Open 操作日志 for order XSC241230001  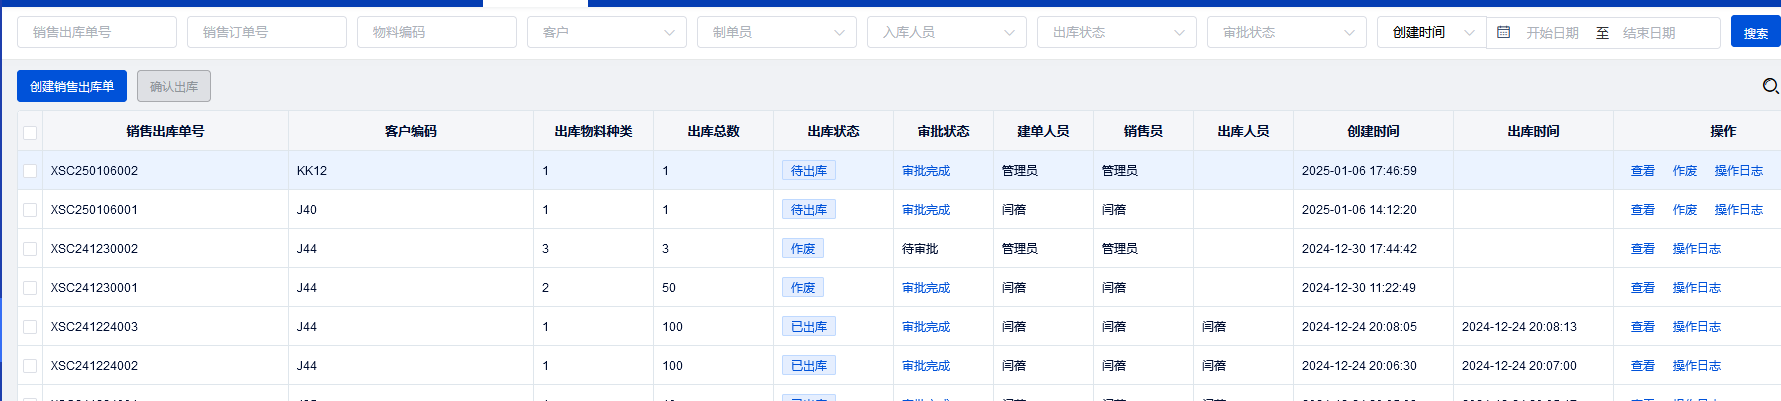click(x=1697, y=288)
